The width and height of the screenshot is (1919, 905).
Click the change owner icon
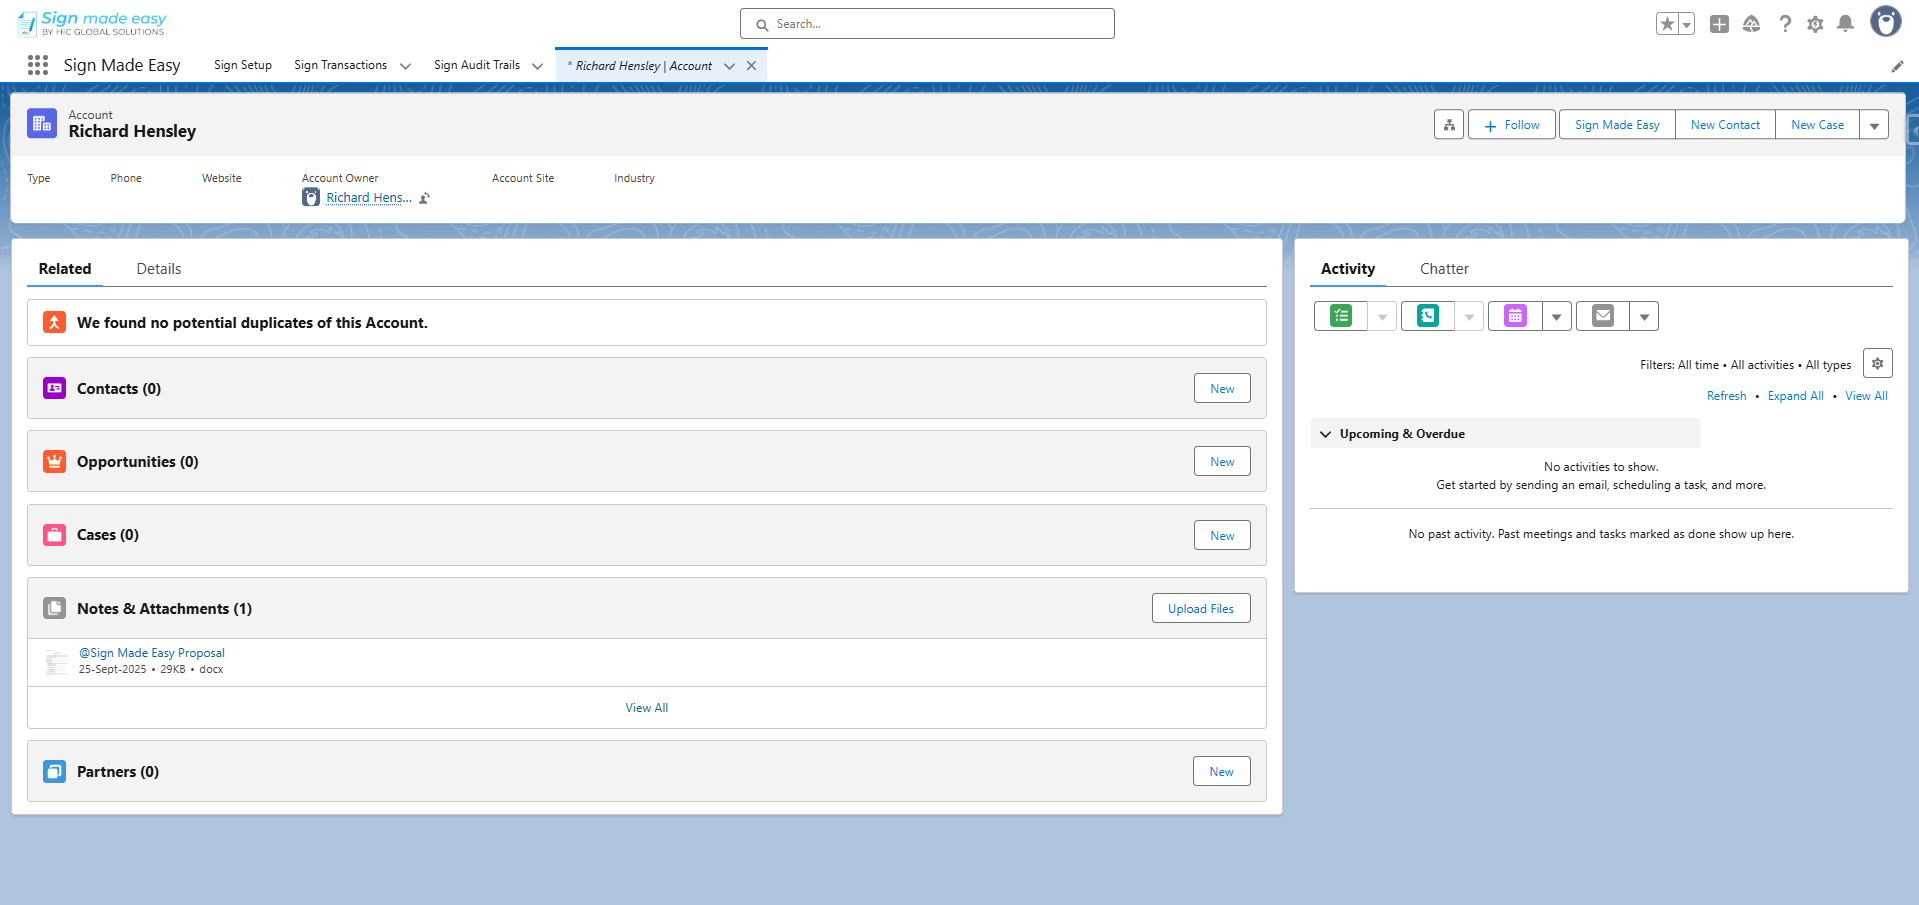424,198
